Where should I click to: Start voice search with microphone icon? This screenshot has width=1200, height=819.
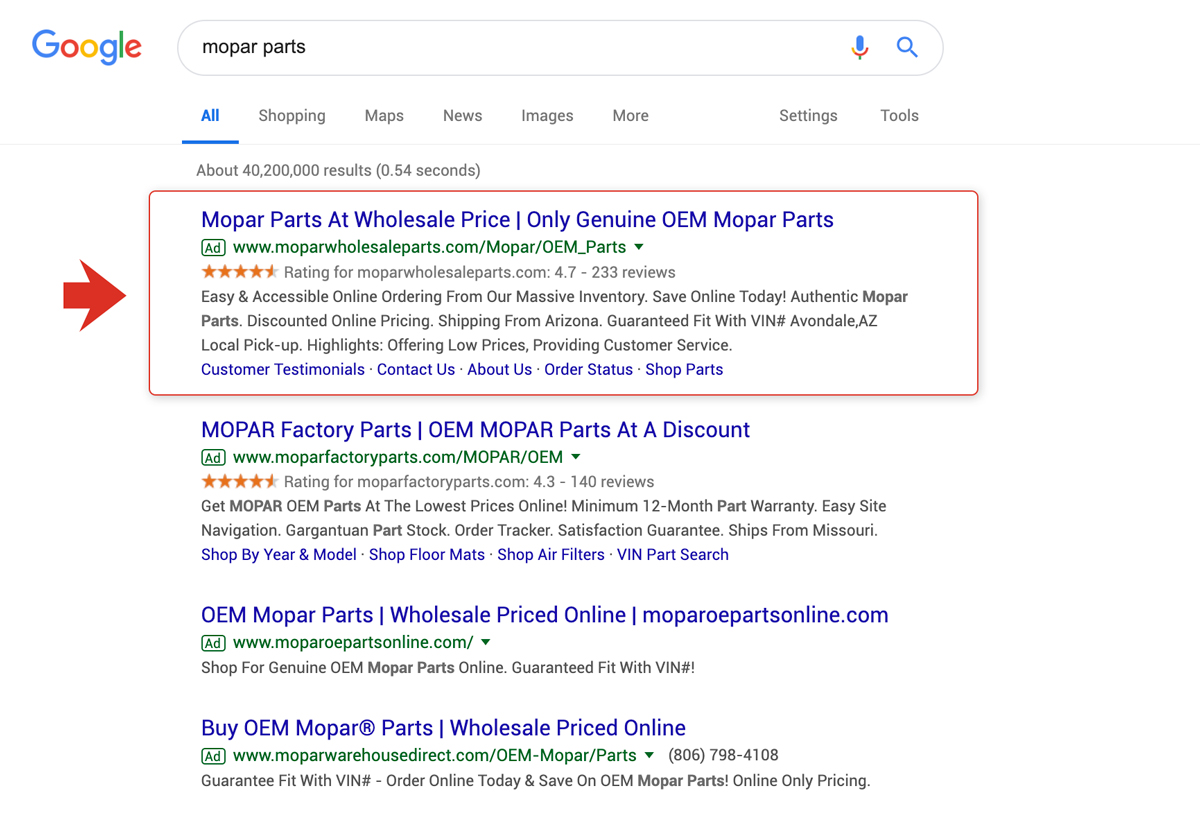tap(859, 47)
